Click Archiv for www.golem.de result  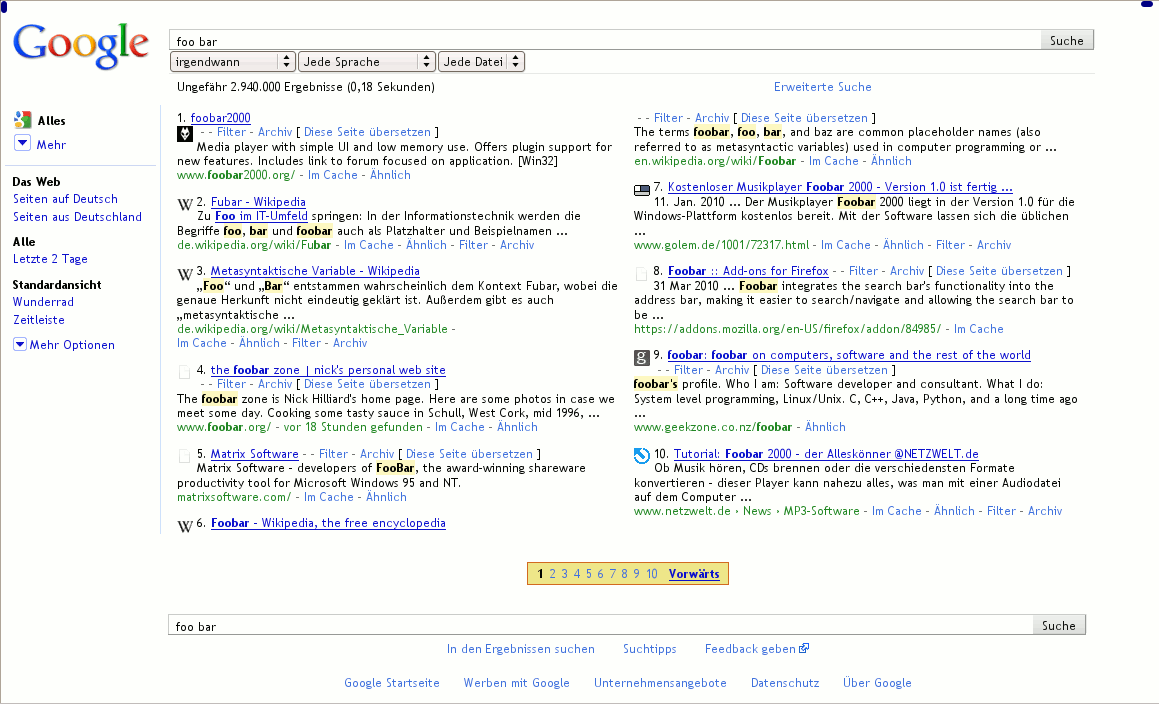click(x=994, y=245)
